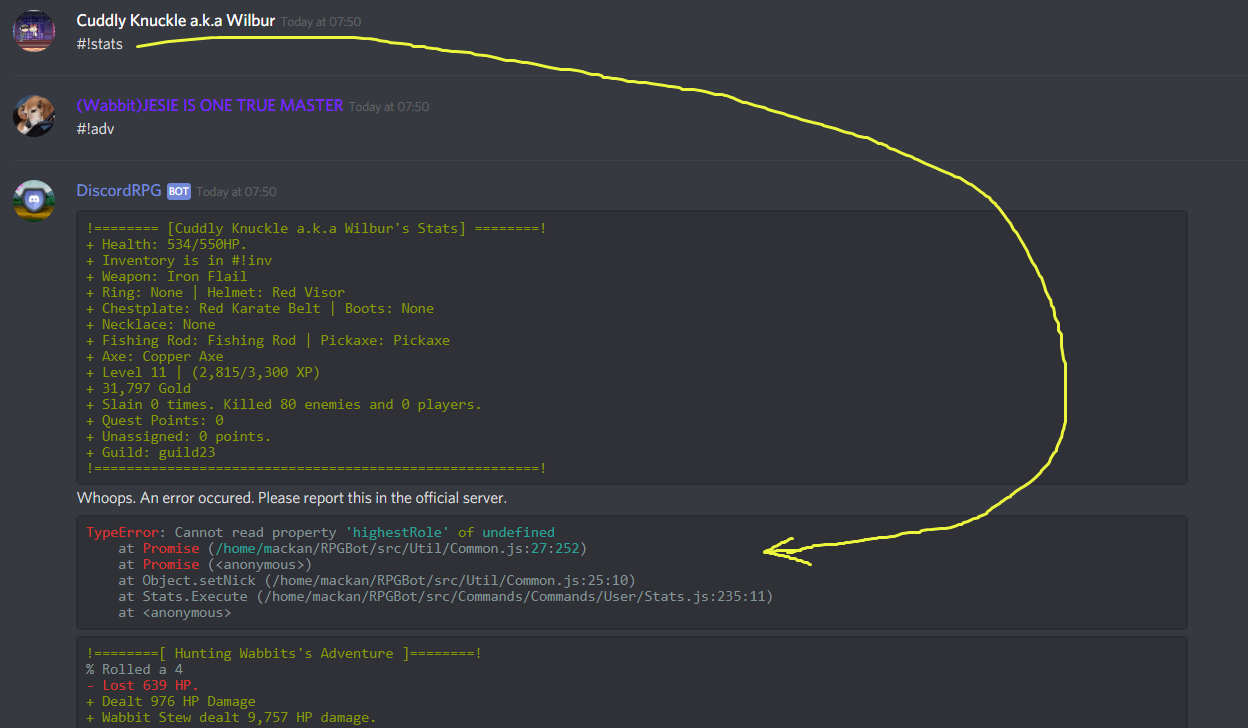This screenshot has width=1248, height=728.
Task: Click the '- Lost 639 HP.' line
Action: tap(143, 685)
